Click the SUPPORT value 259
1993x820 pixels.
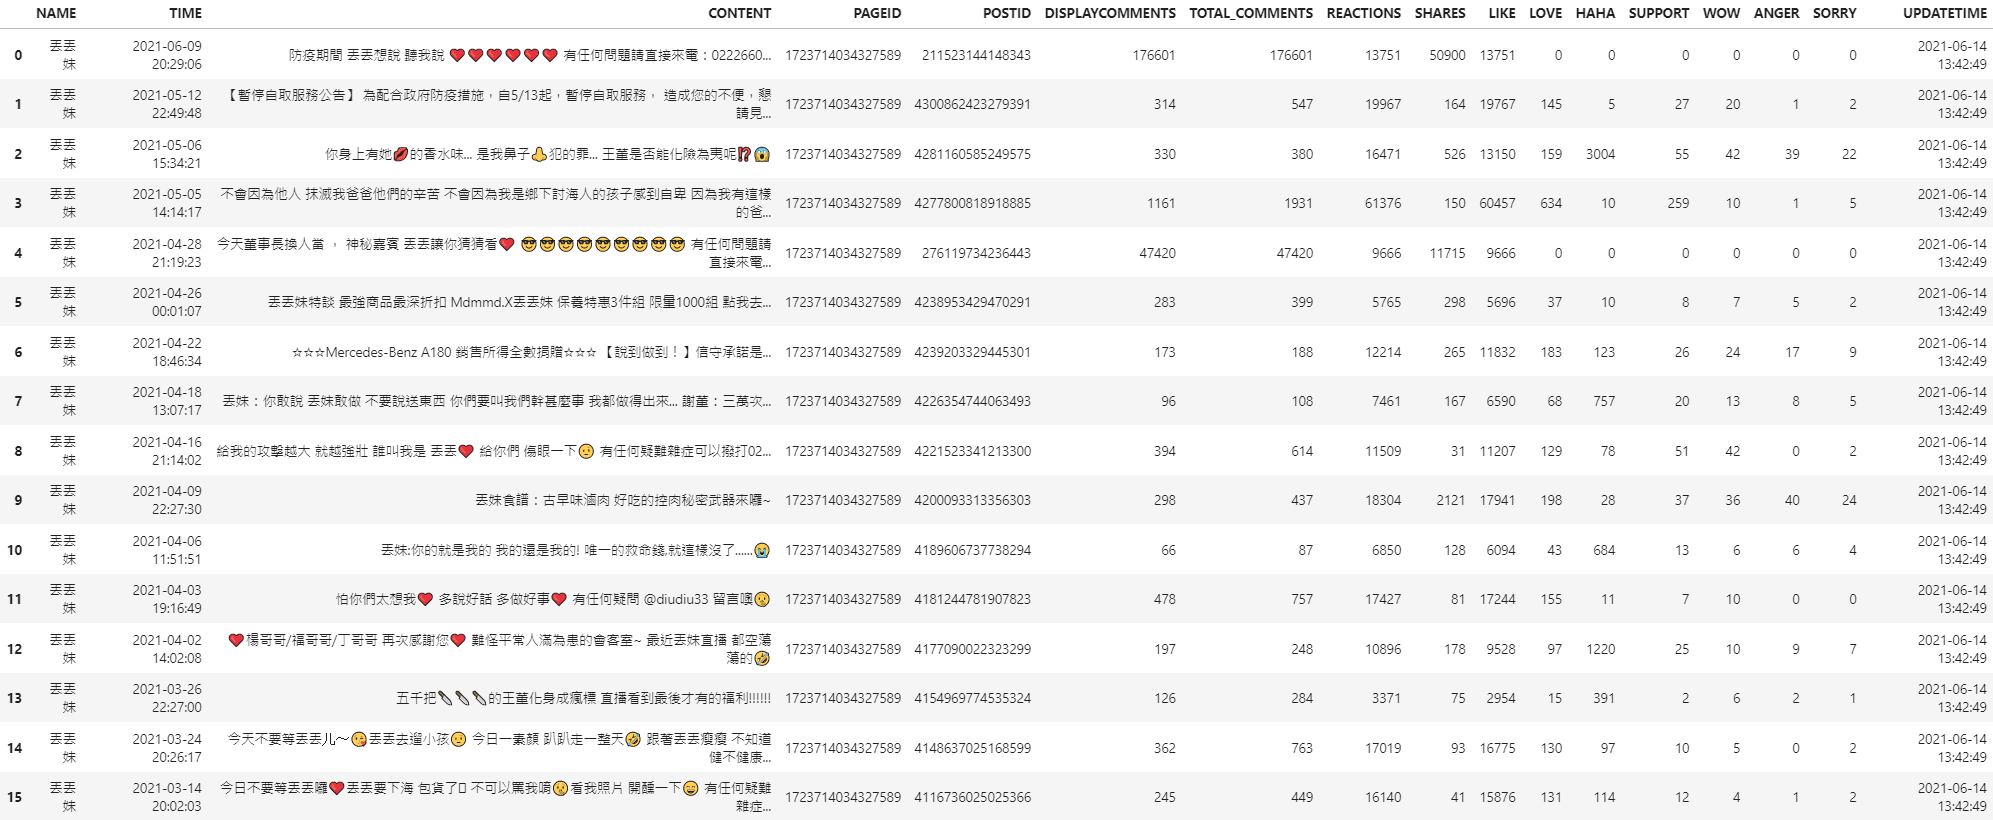pyautogui.click(x=1678, y=203)
